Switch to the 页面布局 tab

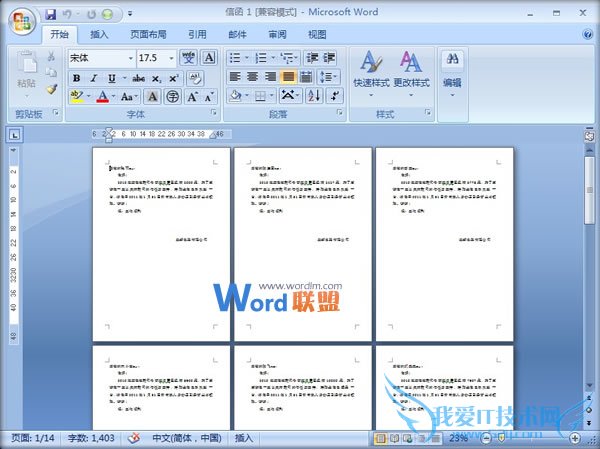(x=148, y=34)
